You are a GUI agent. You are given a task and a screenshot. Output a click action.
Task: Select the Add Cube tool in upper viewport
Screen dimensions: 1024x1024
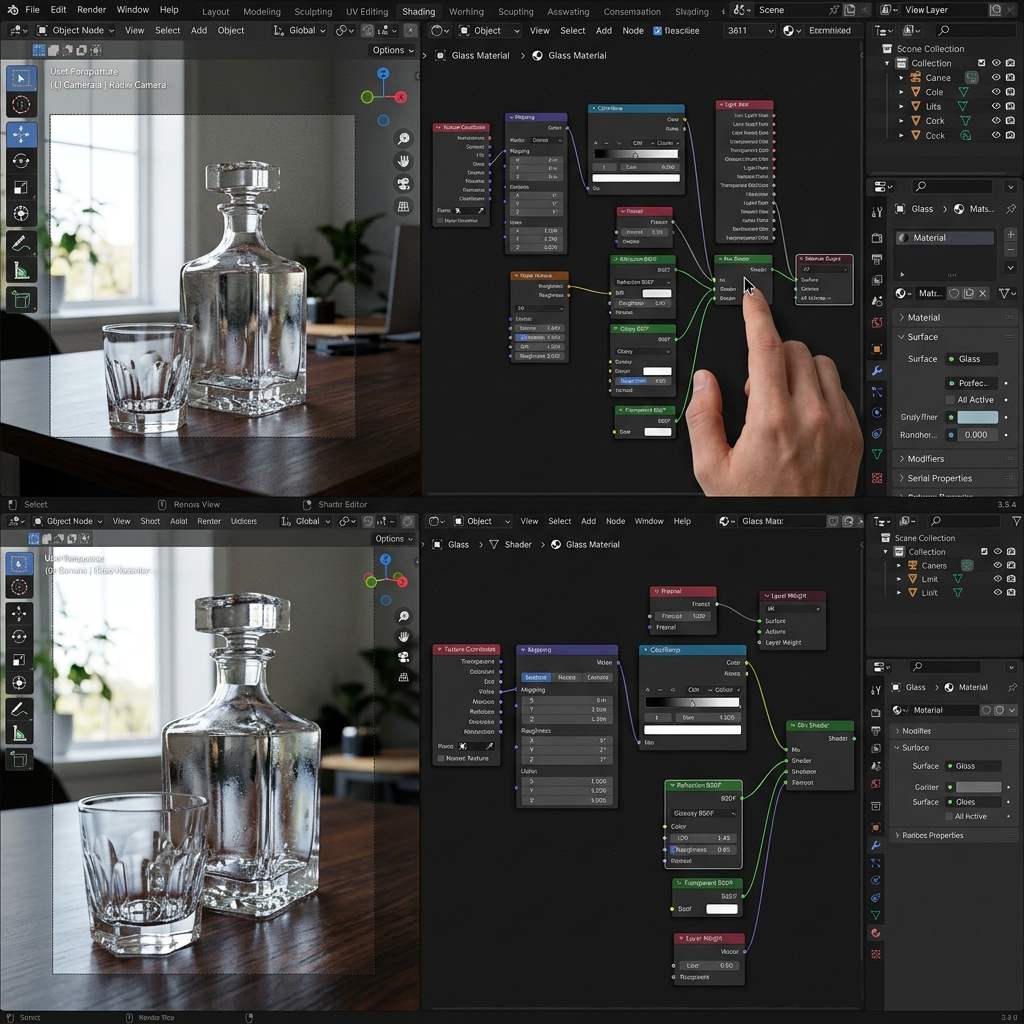tap(21, 300)
